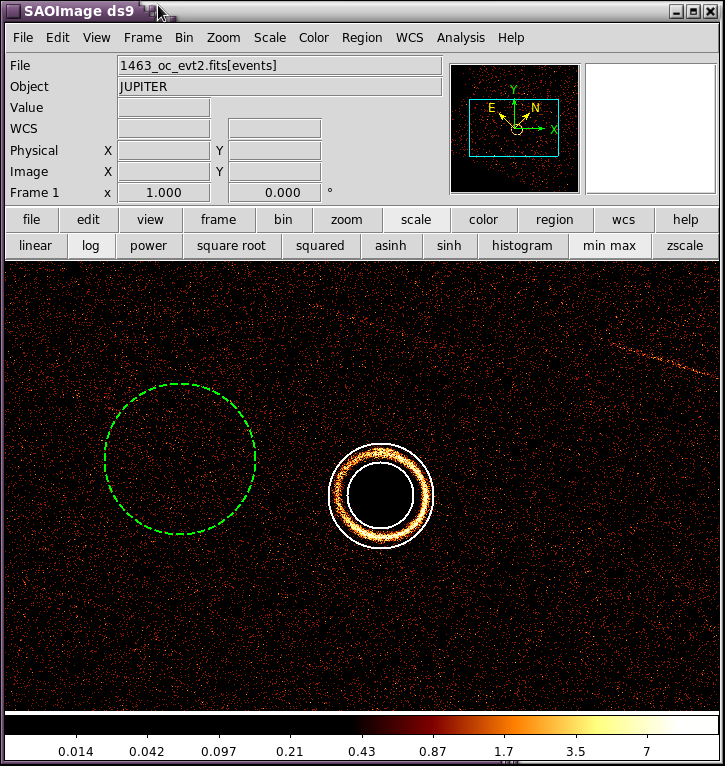Select the asinh scale button

pos(390,246)
